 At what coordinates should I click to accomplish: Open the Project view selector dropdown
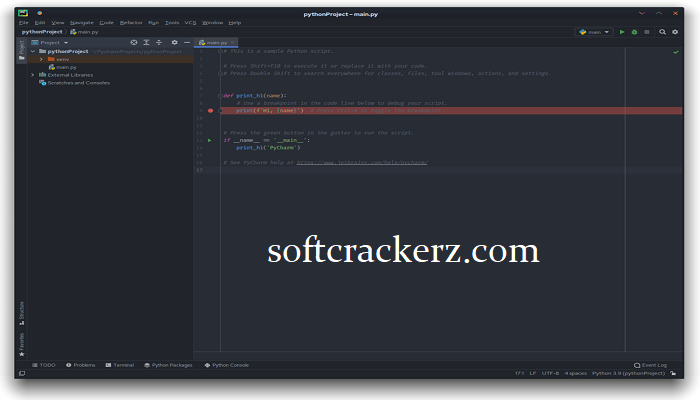coord(50,42)
